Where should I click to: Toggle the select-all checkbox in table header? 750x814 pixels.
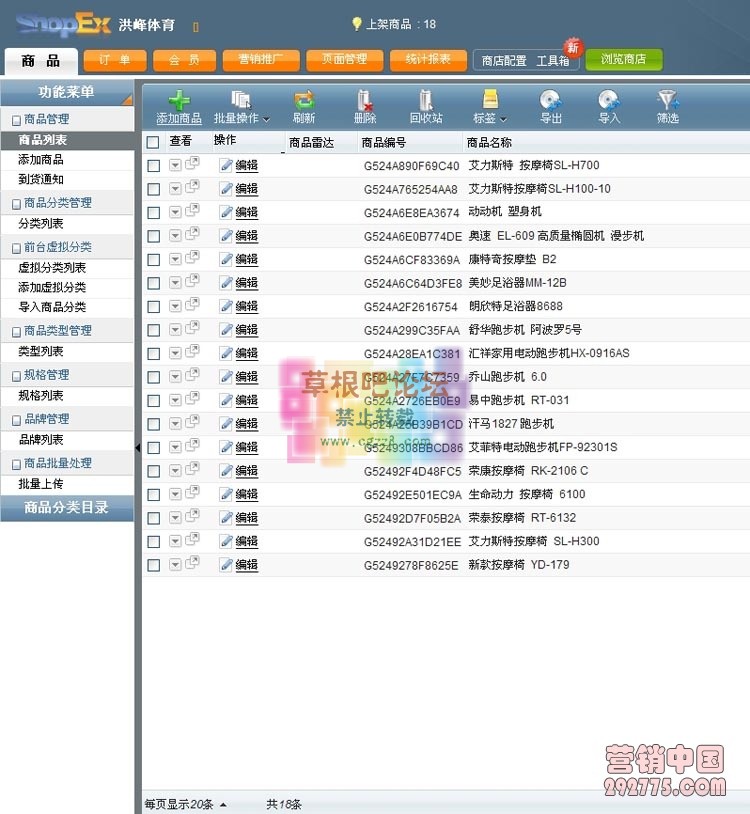(153, 142)
